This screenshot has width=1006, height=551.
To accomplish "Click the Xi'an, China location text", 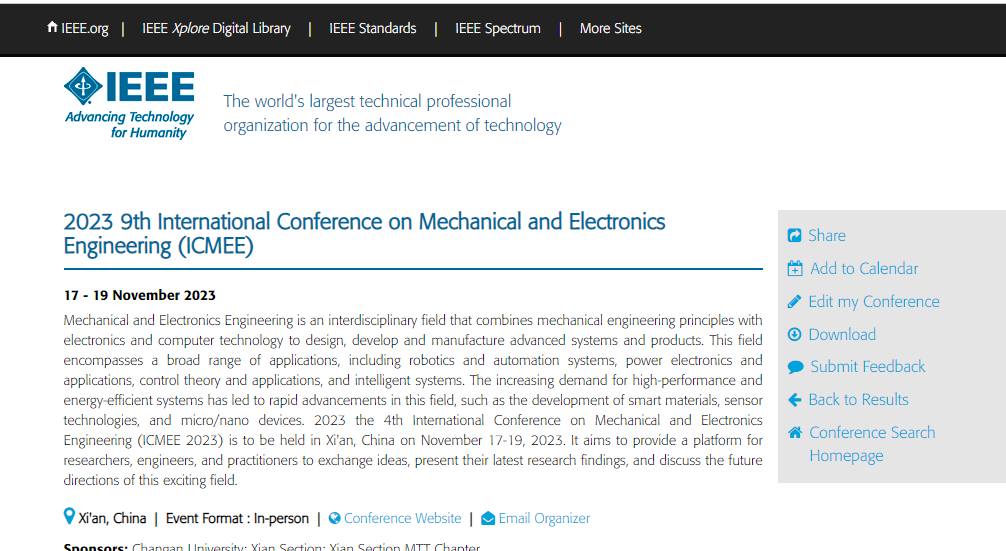I will 112,518.
